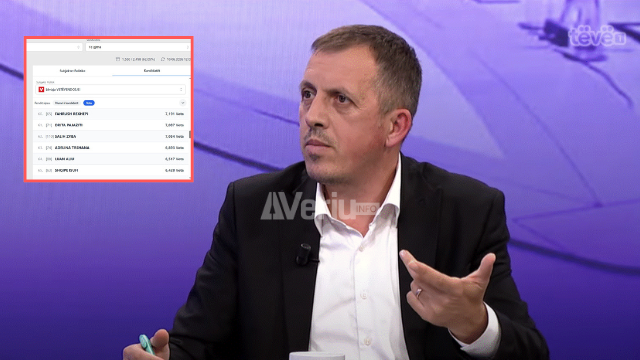The image size is (640, 360).
Task: Select the FAHRUSH REXHEPI candidate row
Action: tap(111, 114)
